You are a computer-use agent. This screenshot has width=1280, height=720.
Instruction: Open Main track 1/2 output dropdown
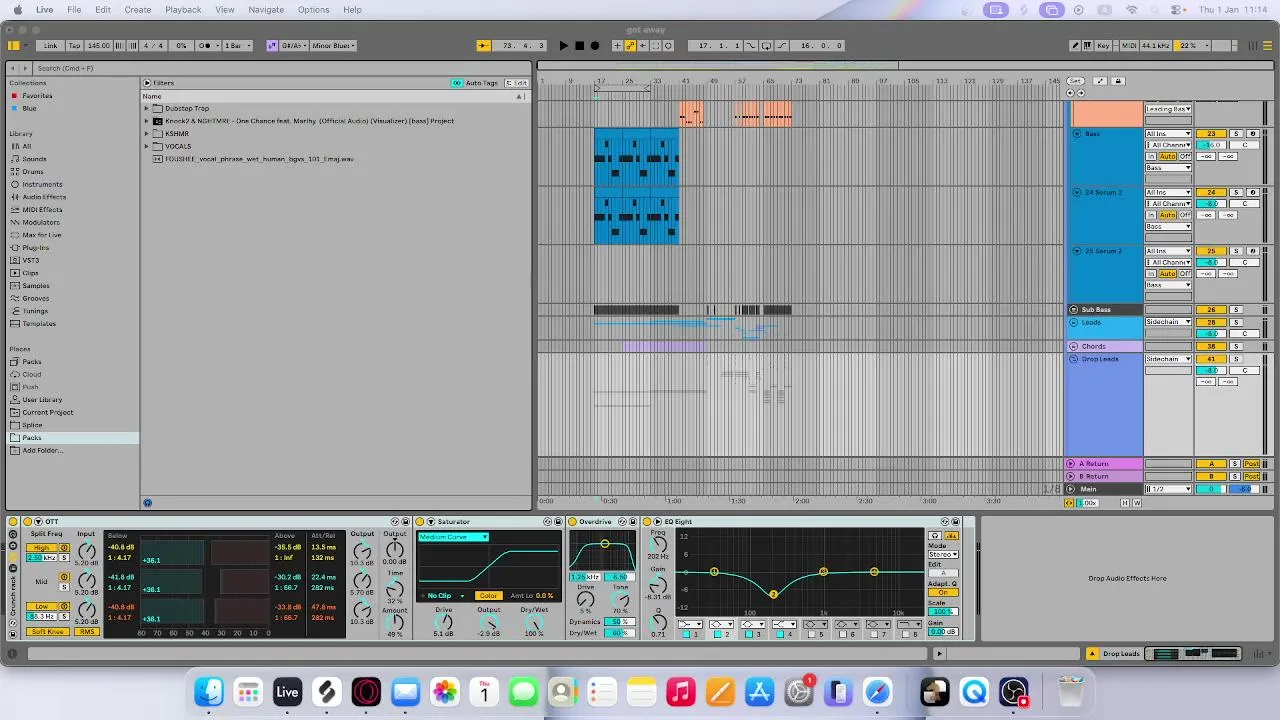click(1169, 489)
